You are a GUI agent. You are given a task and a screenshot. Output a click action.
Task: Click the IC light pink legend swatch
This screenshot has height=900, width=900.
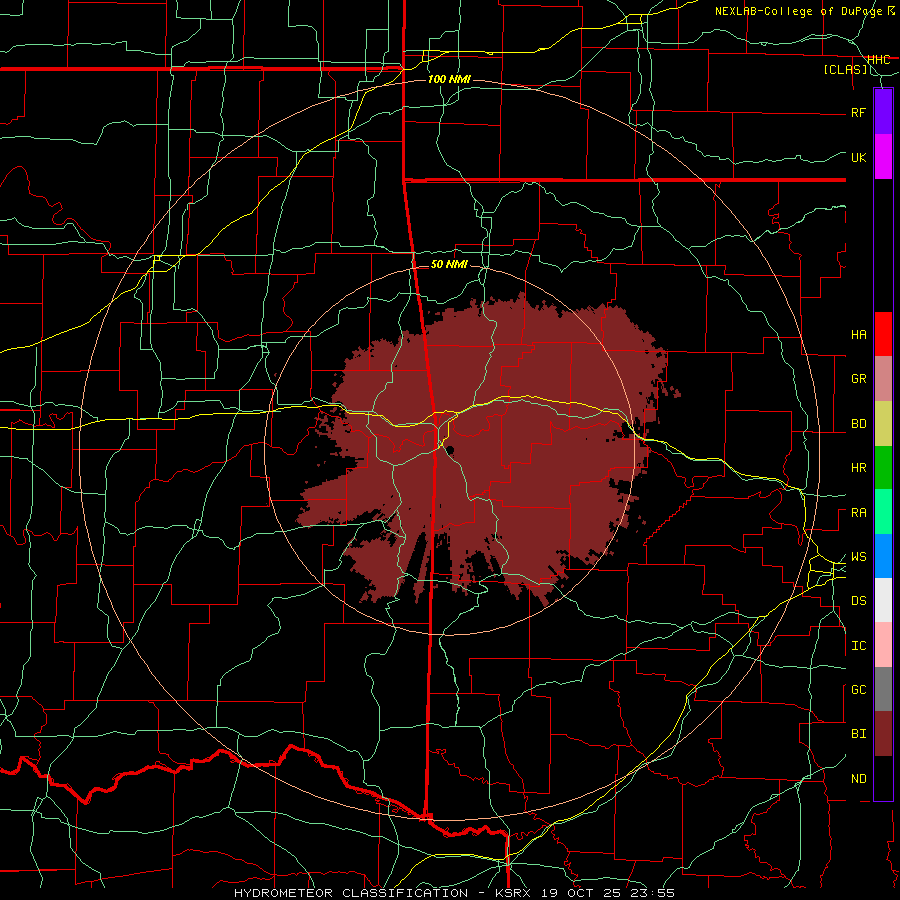point(883,645)
